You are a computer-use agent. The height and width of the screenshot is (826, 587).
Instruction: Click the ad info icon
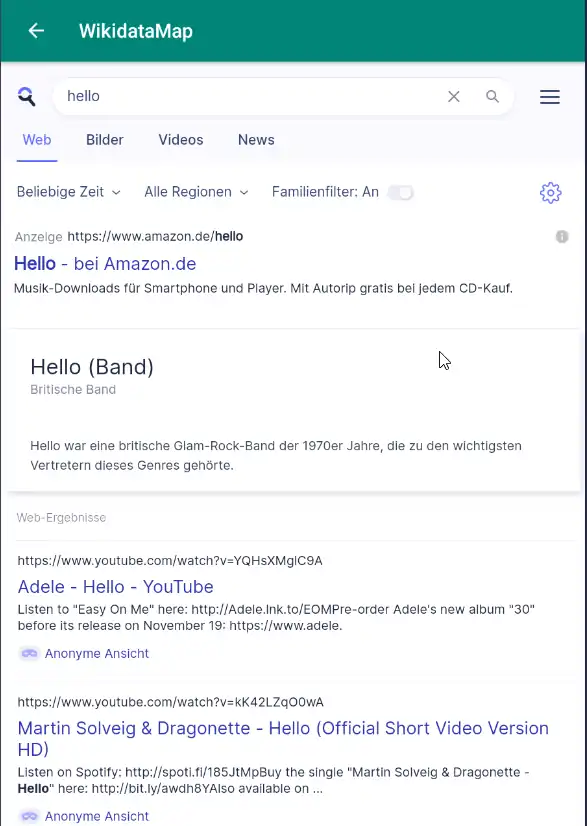(x=562, y=237)
